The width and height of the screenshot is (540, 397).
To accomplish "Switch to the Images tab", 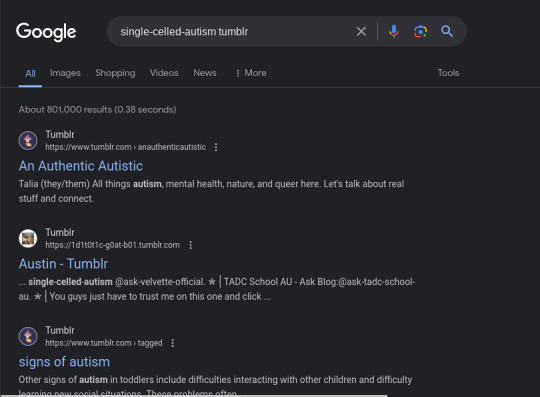I will click(65, 73).
